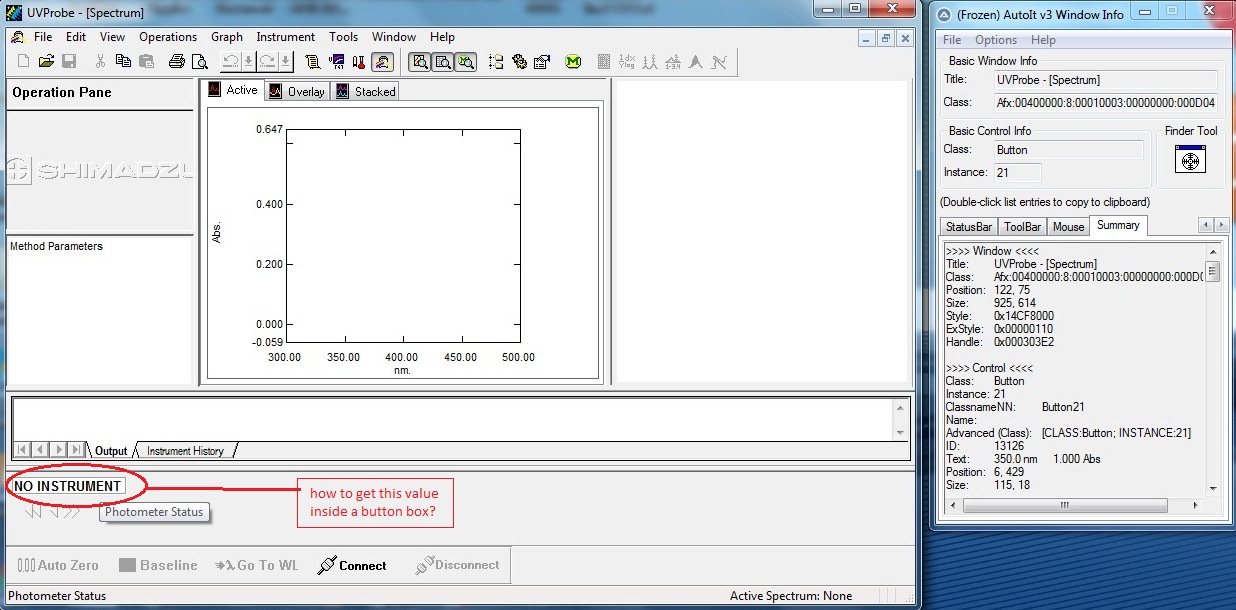Select the Summary tab in AutoIt Info
This screenshot has height=610, width=1236.
(1118, 225)
